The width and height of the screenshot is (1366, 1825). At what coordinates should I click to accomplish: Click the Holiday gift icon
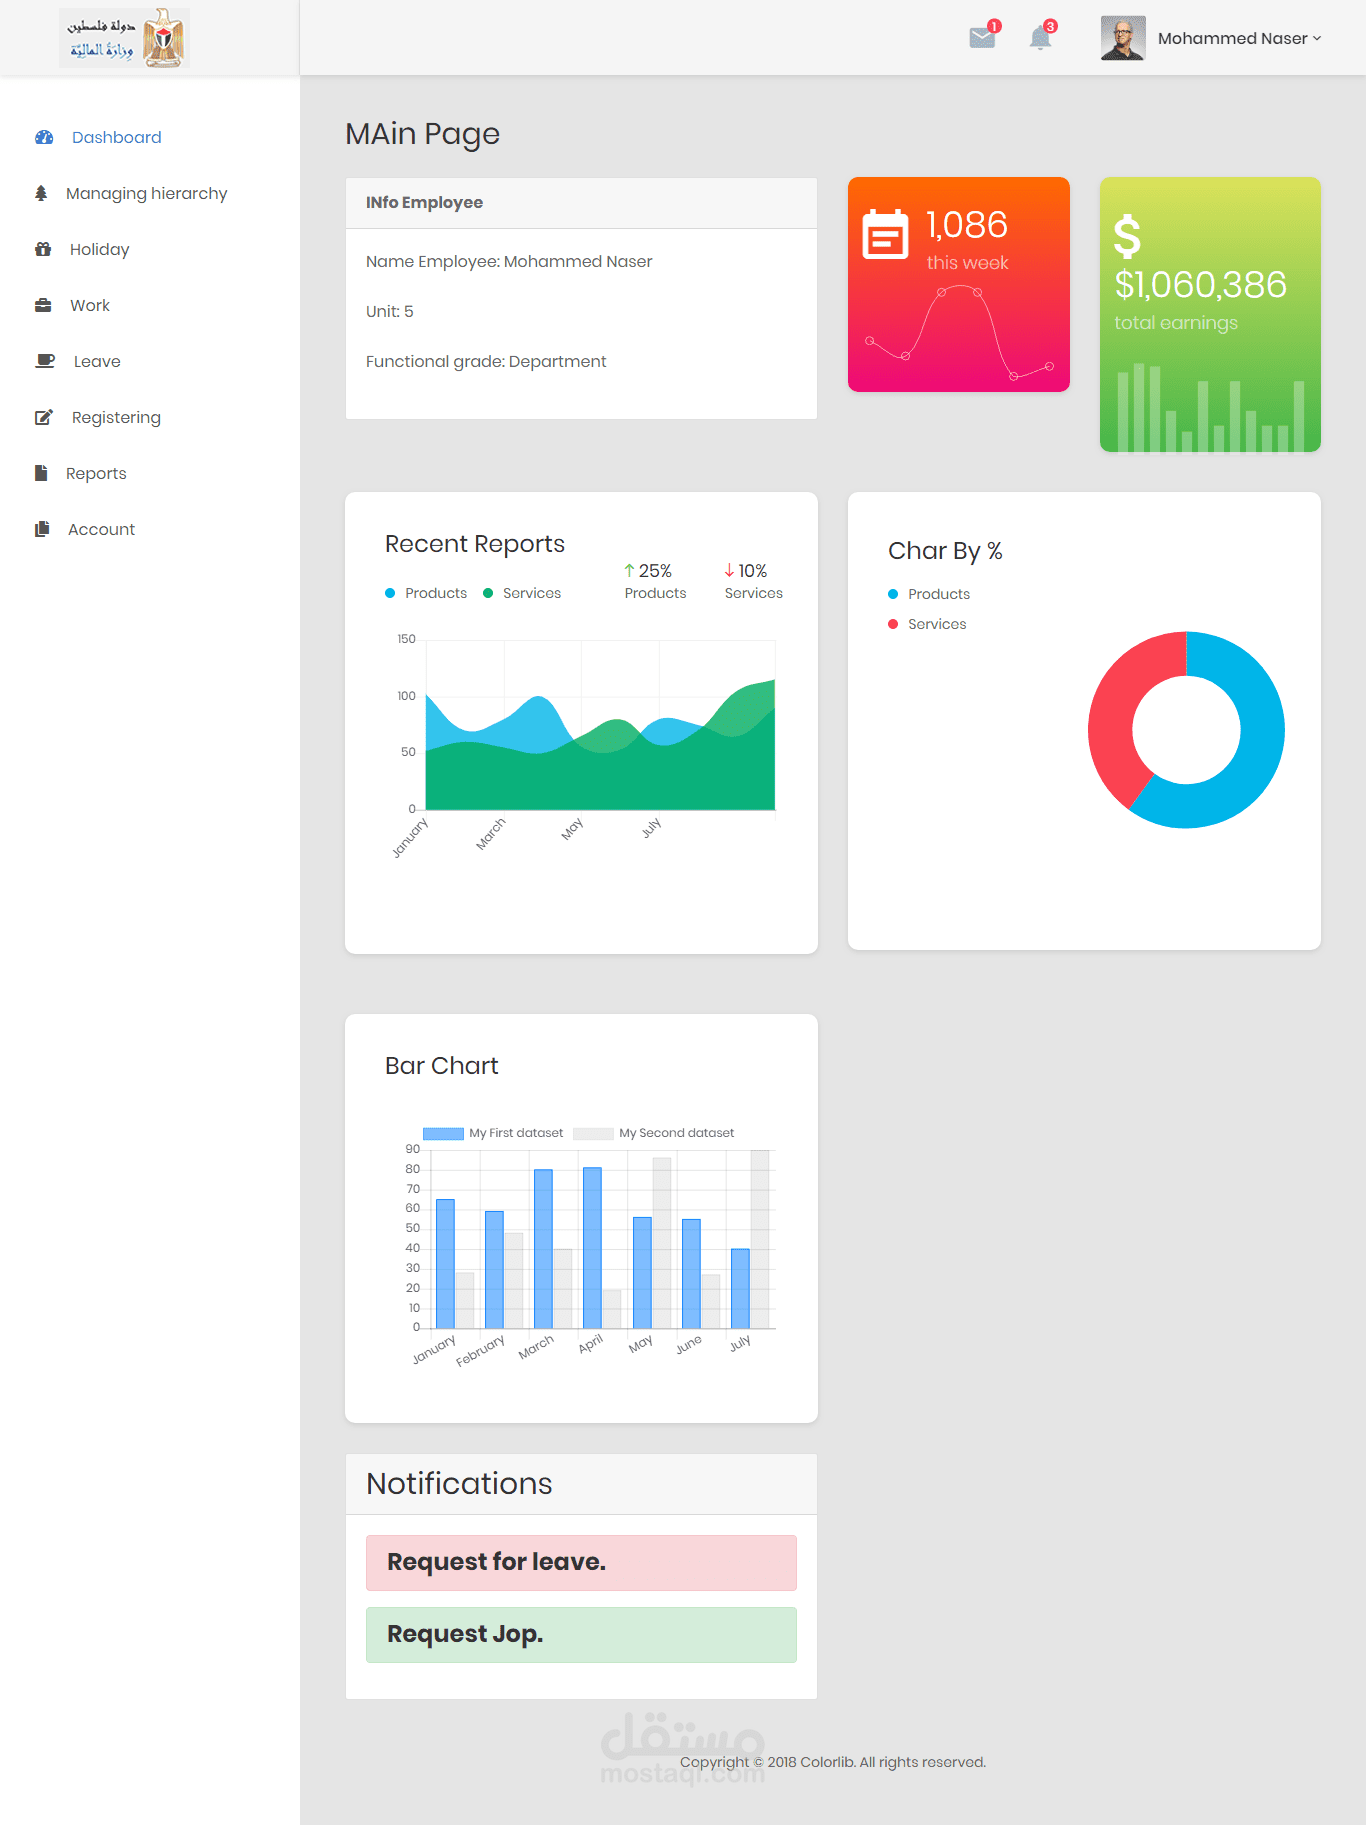pos(43,249)
